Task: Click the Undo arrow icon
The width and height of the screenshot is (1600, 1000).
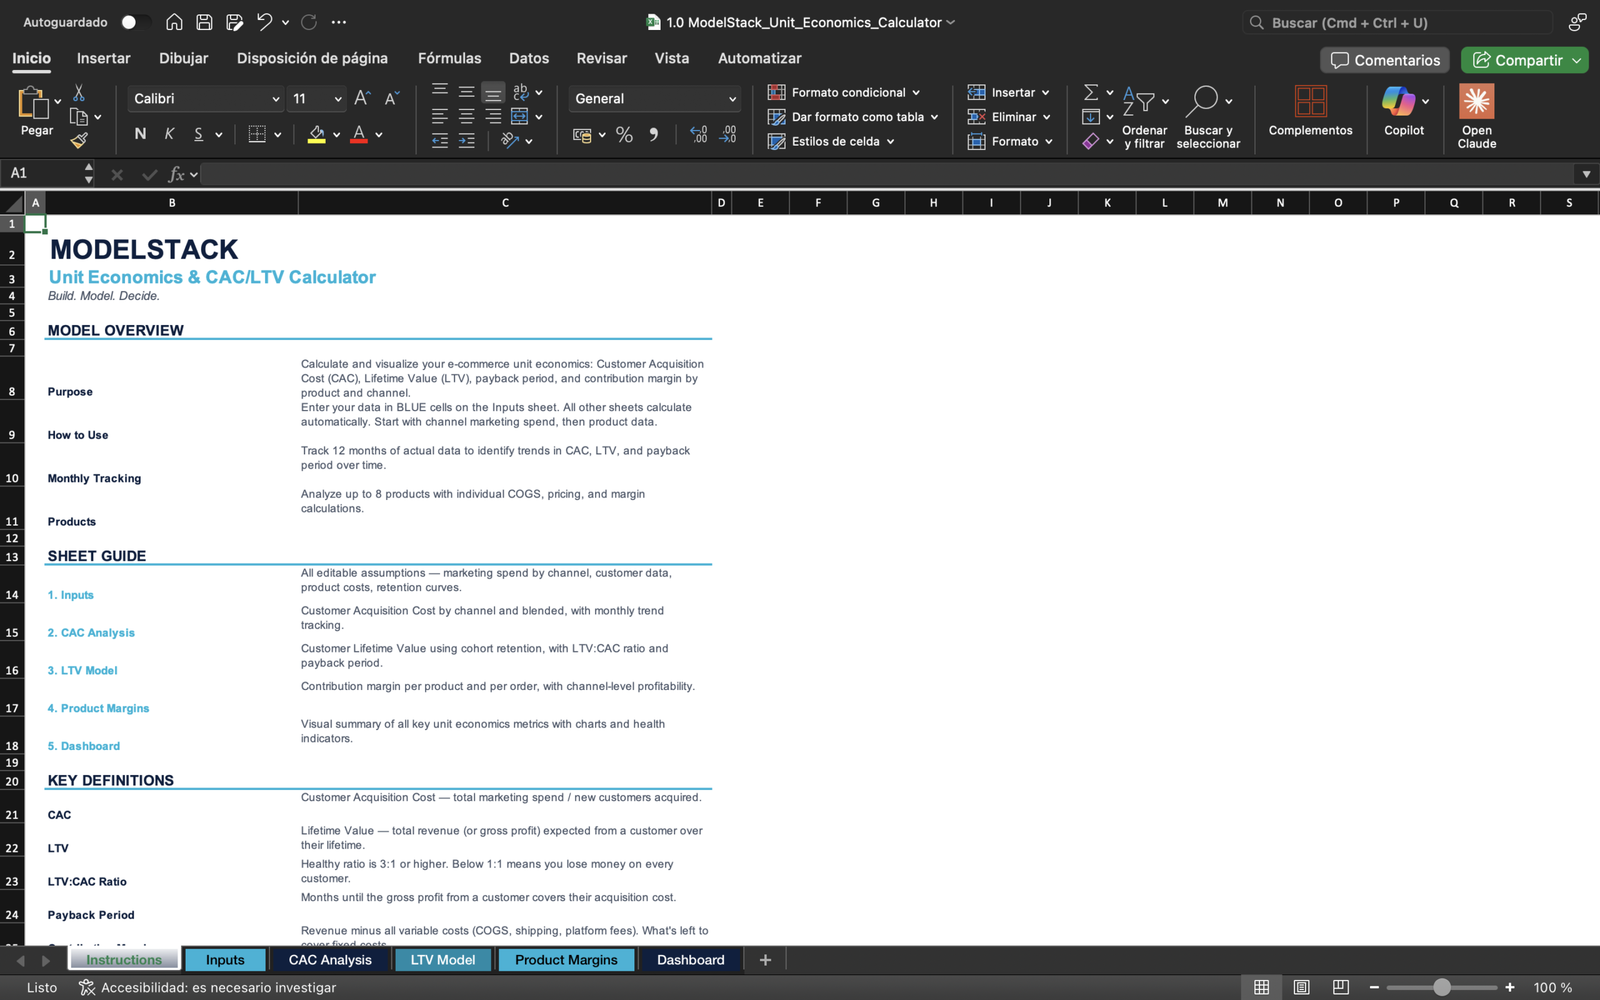Action: [x=264, y=22]
